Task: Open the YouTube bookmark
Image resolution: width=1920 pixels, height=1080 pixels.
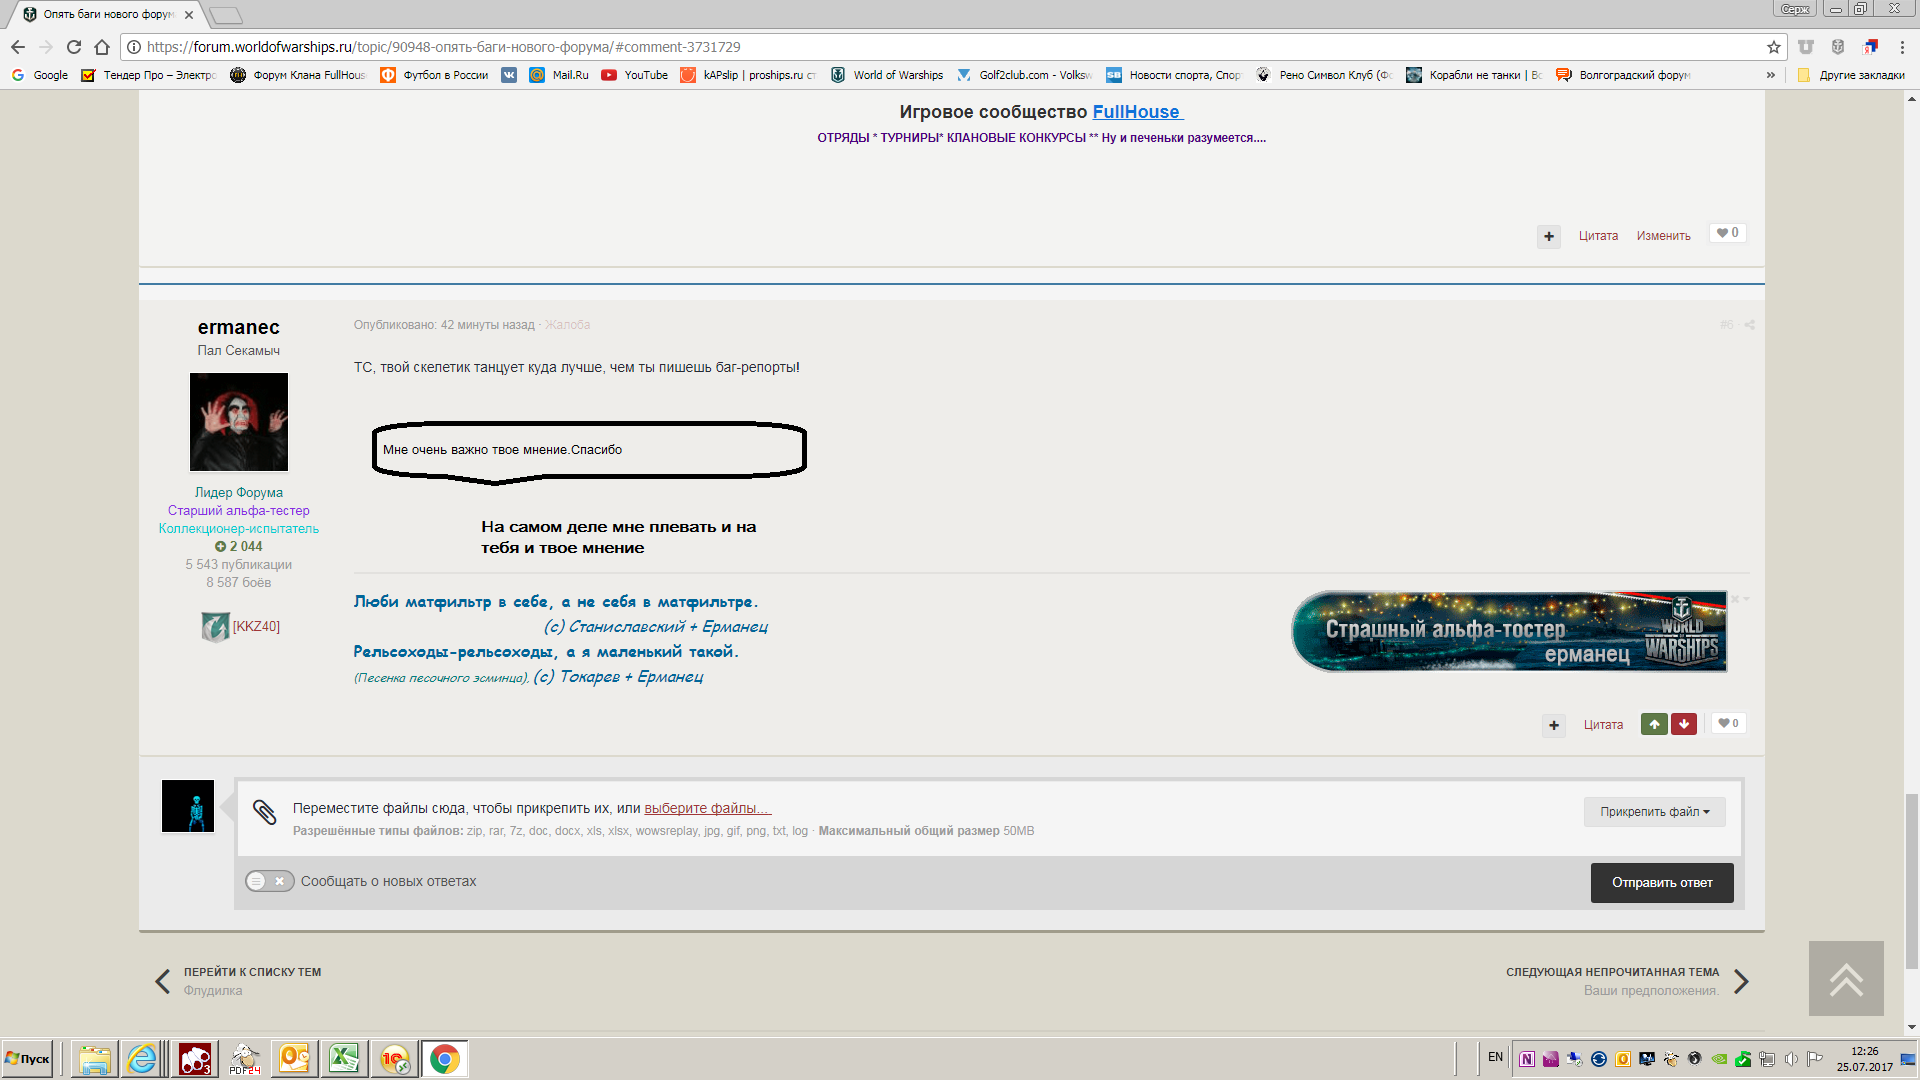Action: 635,75
